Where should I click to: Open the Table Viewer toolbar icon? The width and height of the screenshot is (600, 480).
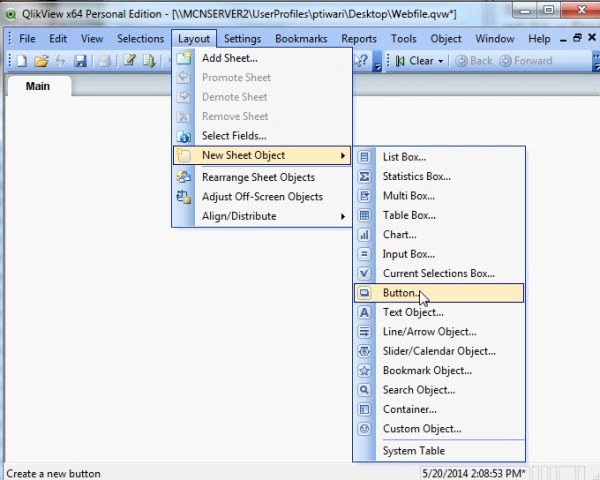point(149,60)
